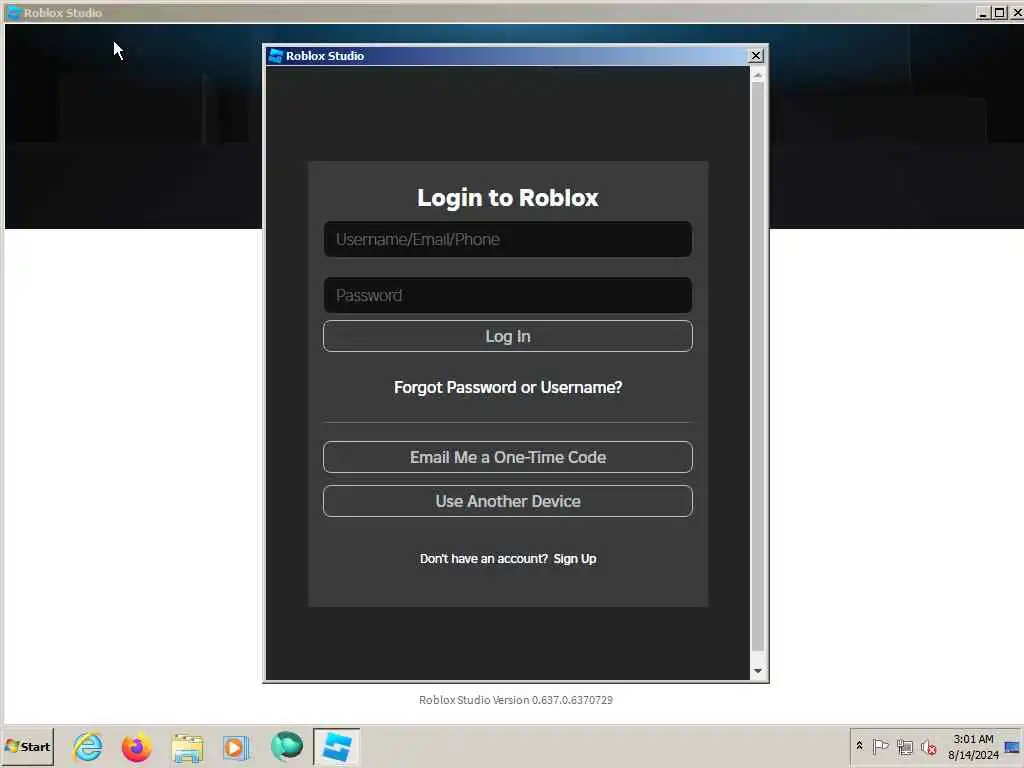The image size is (1024, 768).
Task: Open the Sign Up link
Action: coord(575,558)
